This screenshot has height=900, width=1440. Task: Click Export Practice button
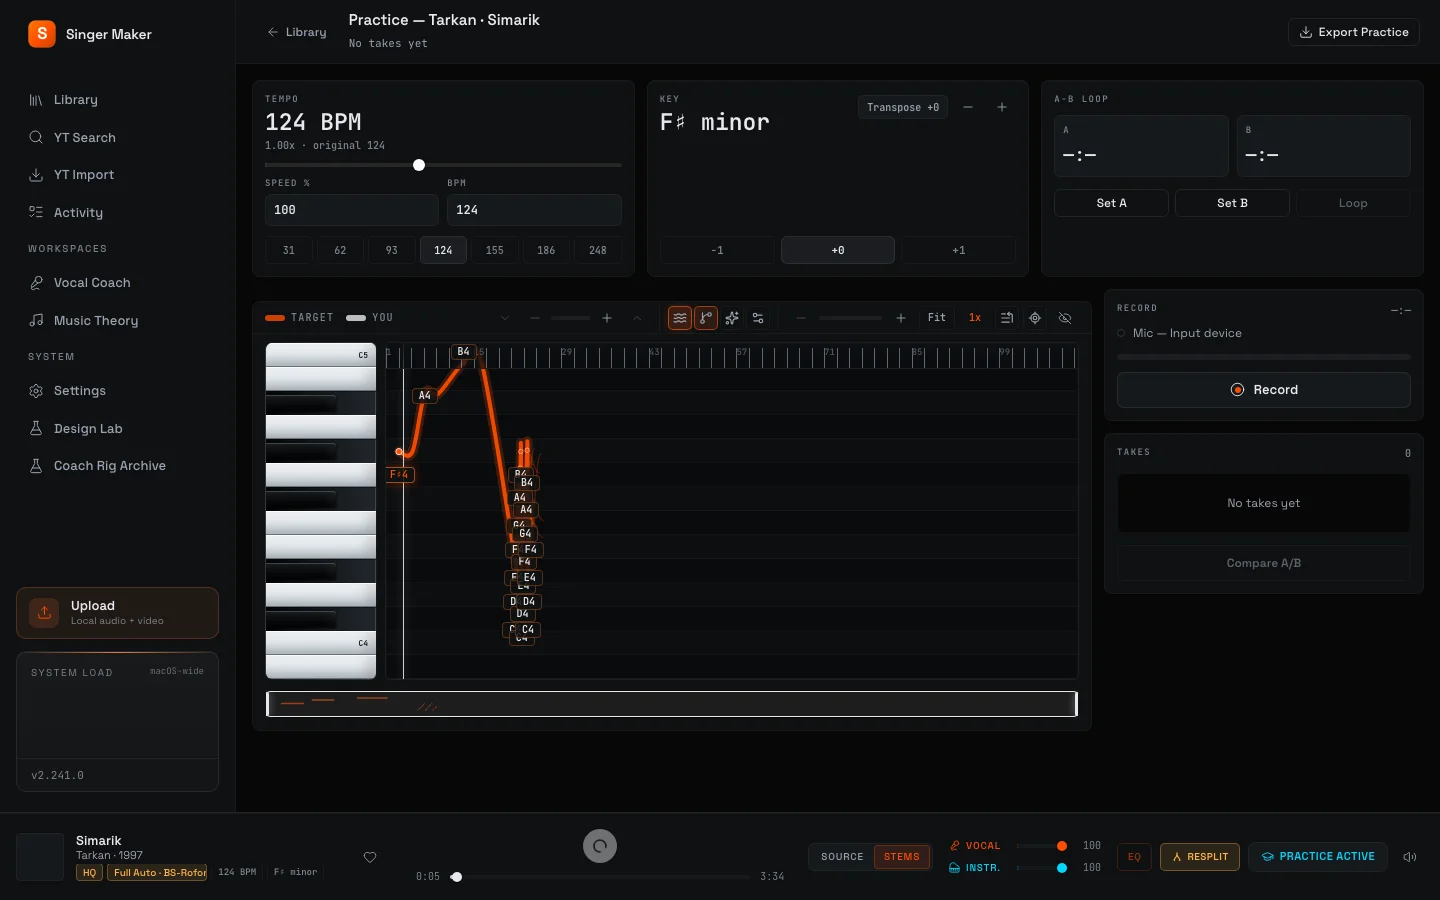[1354, 32]
